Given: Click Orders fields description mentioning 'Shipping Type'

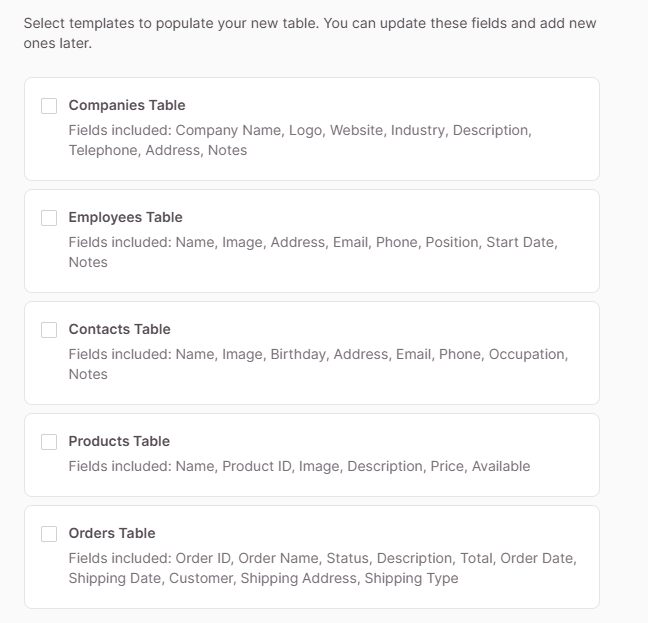Looking at the screenshot, I should 322,558.
